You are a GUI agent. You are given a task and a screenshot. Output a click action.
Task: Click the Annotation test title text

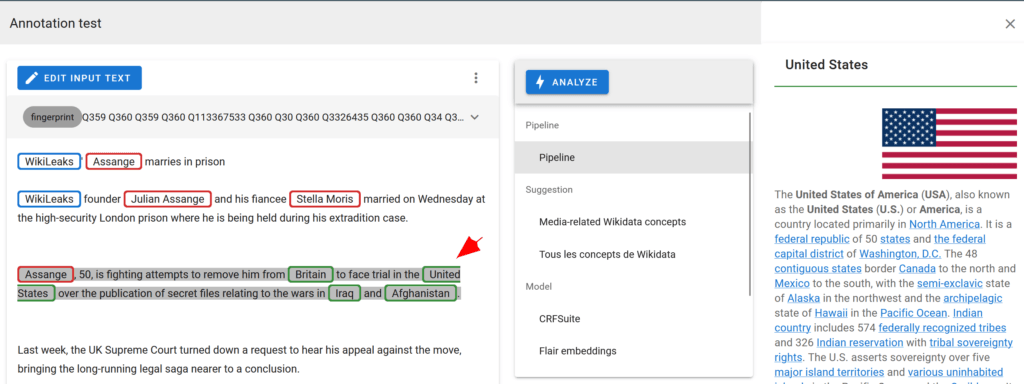click(56, 24)
